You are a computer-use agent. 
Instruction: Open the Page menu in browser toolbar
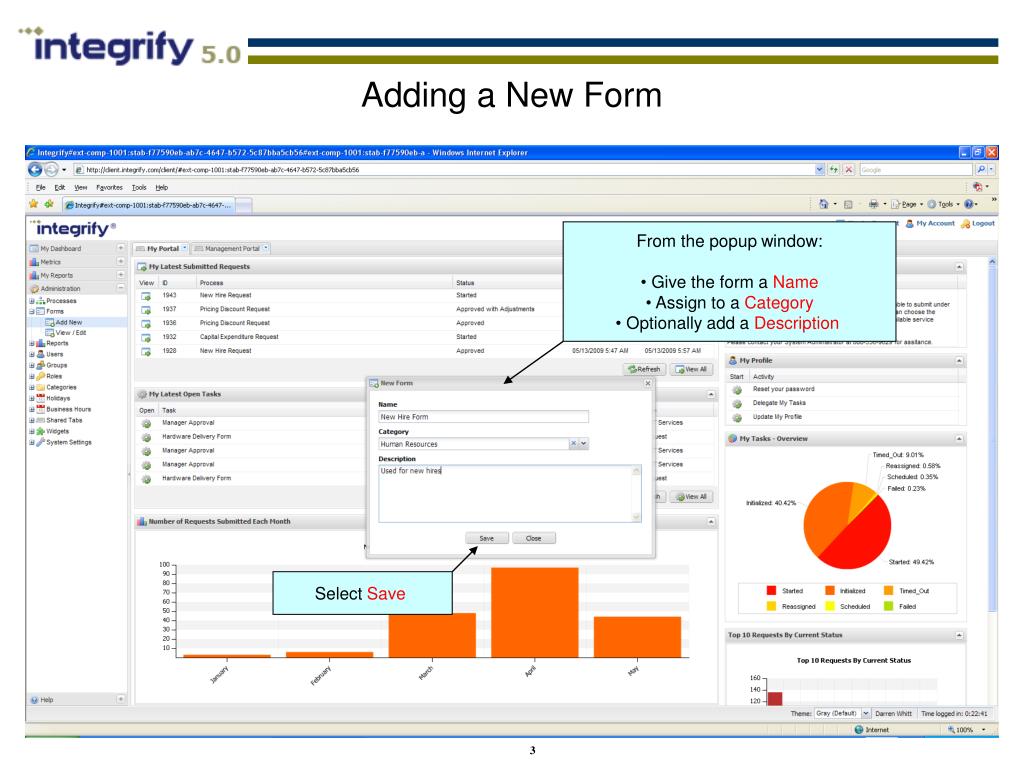[x=908, y=204]
